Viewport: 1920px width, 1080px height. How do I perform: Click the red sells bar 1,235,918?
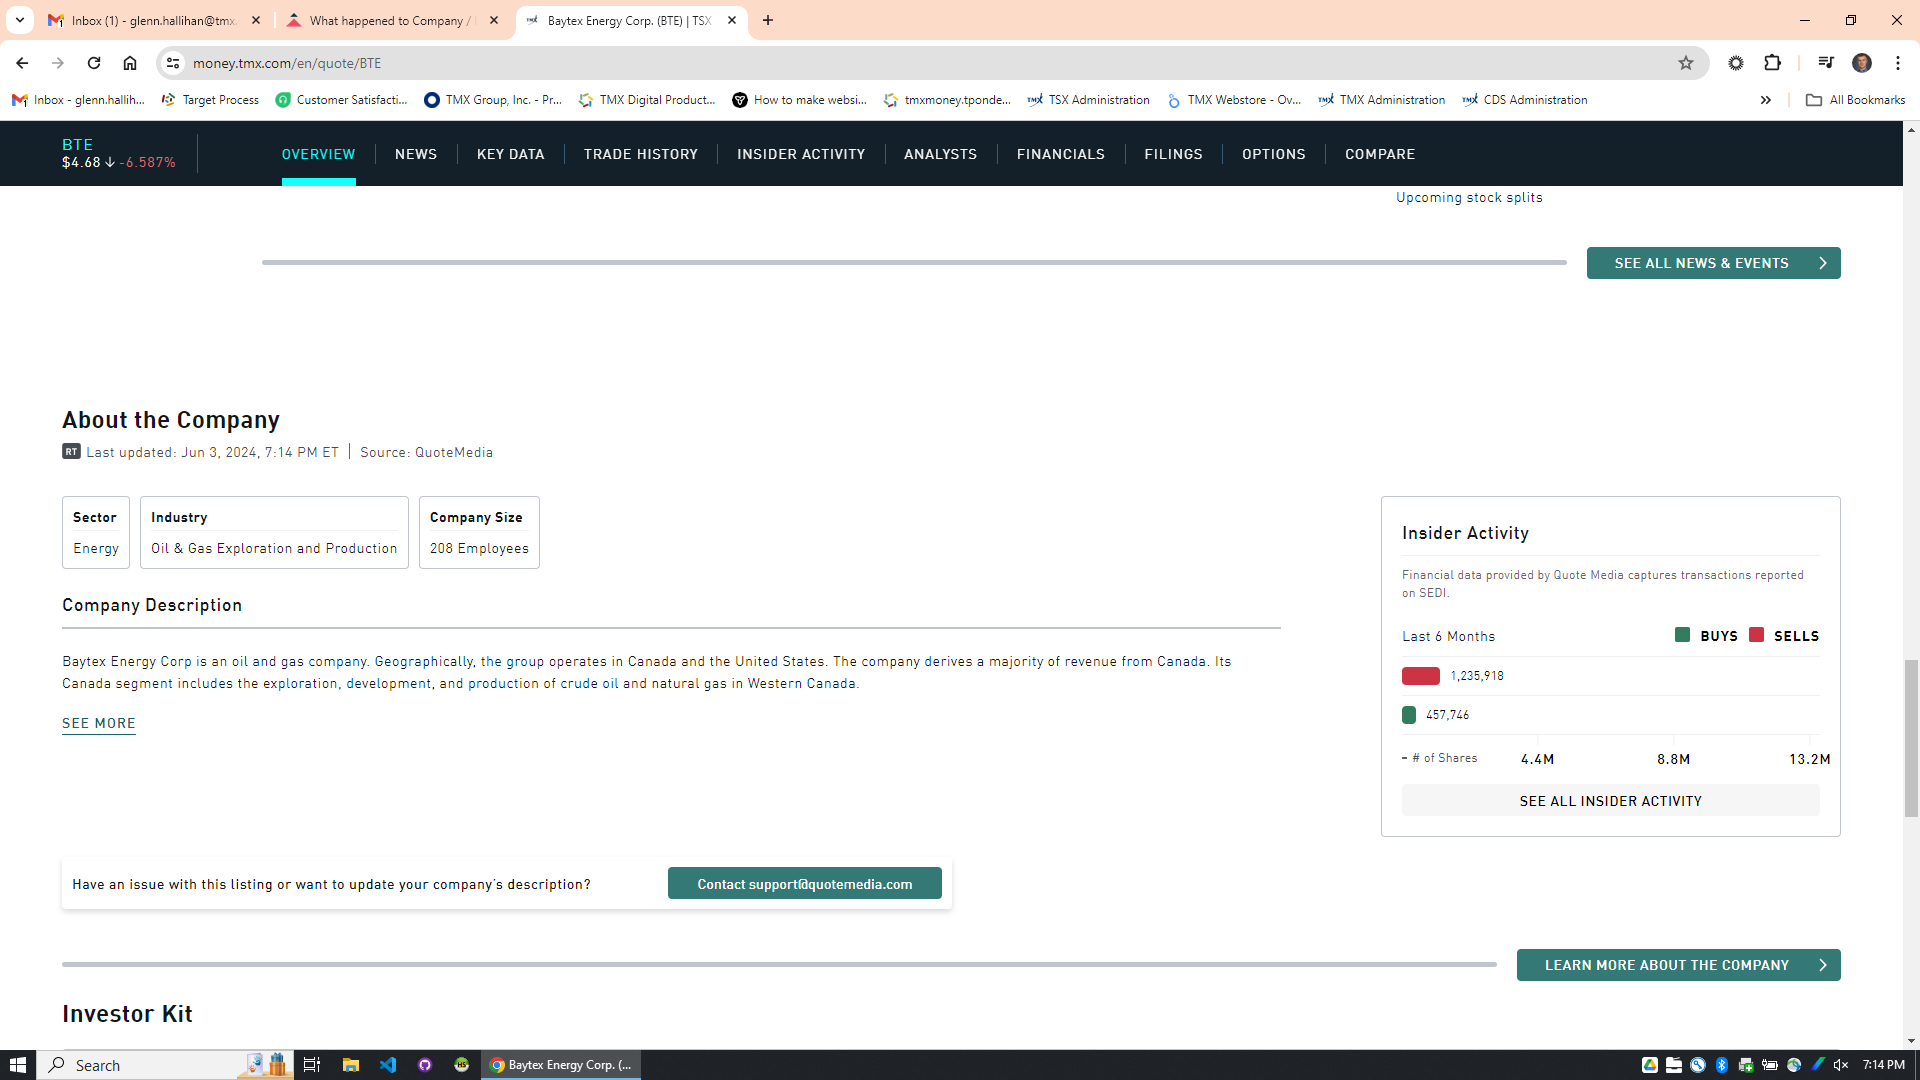click(x=1420, y=676)
